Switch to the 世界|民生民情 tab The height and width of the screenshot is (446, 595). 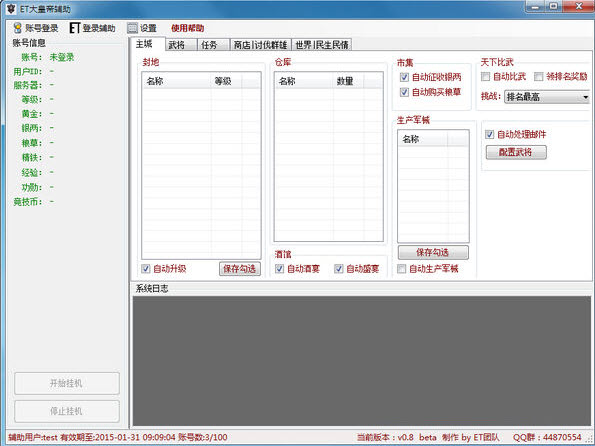(322, 45)
